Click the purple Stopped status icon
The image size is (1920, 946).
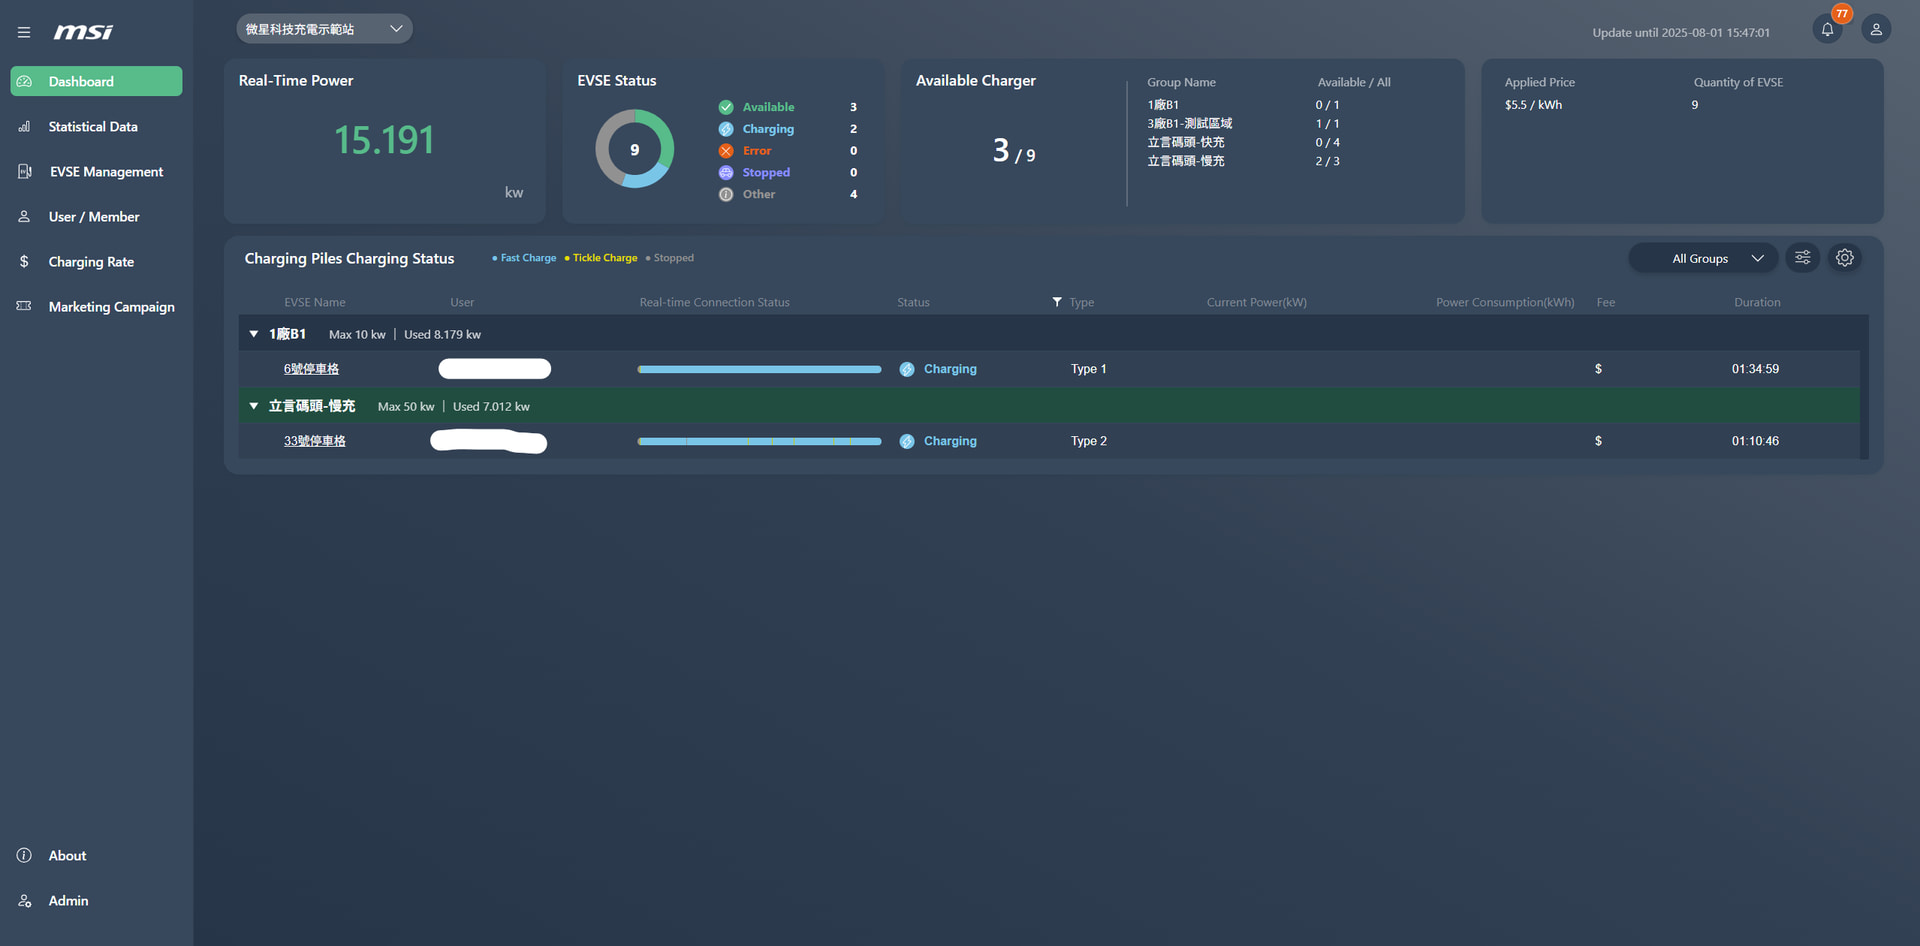coord(726,173)
